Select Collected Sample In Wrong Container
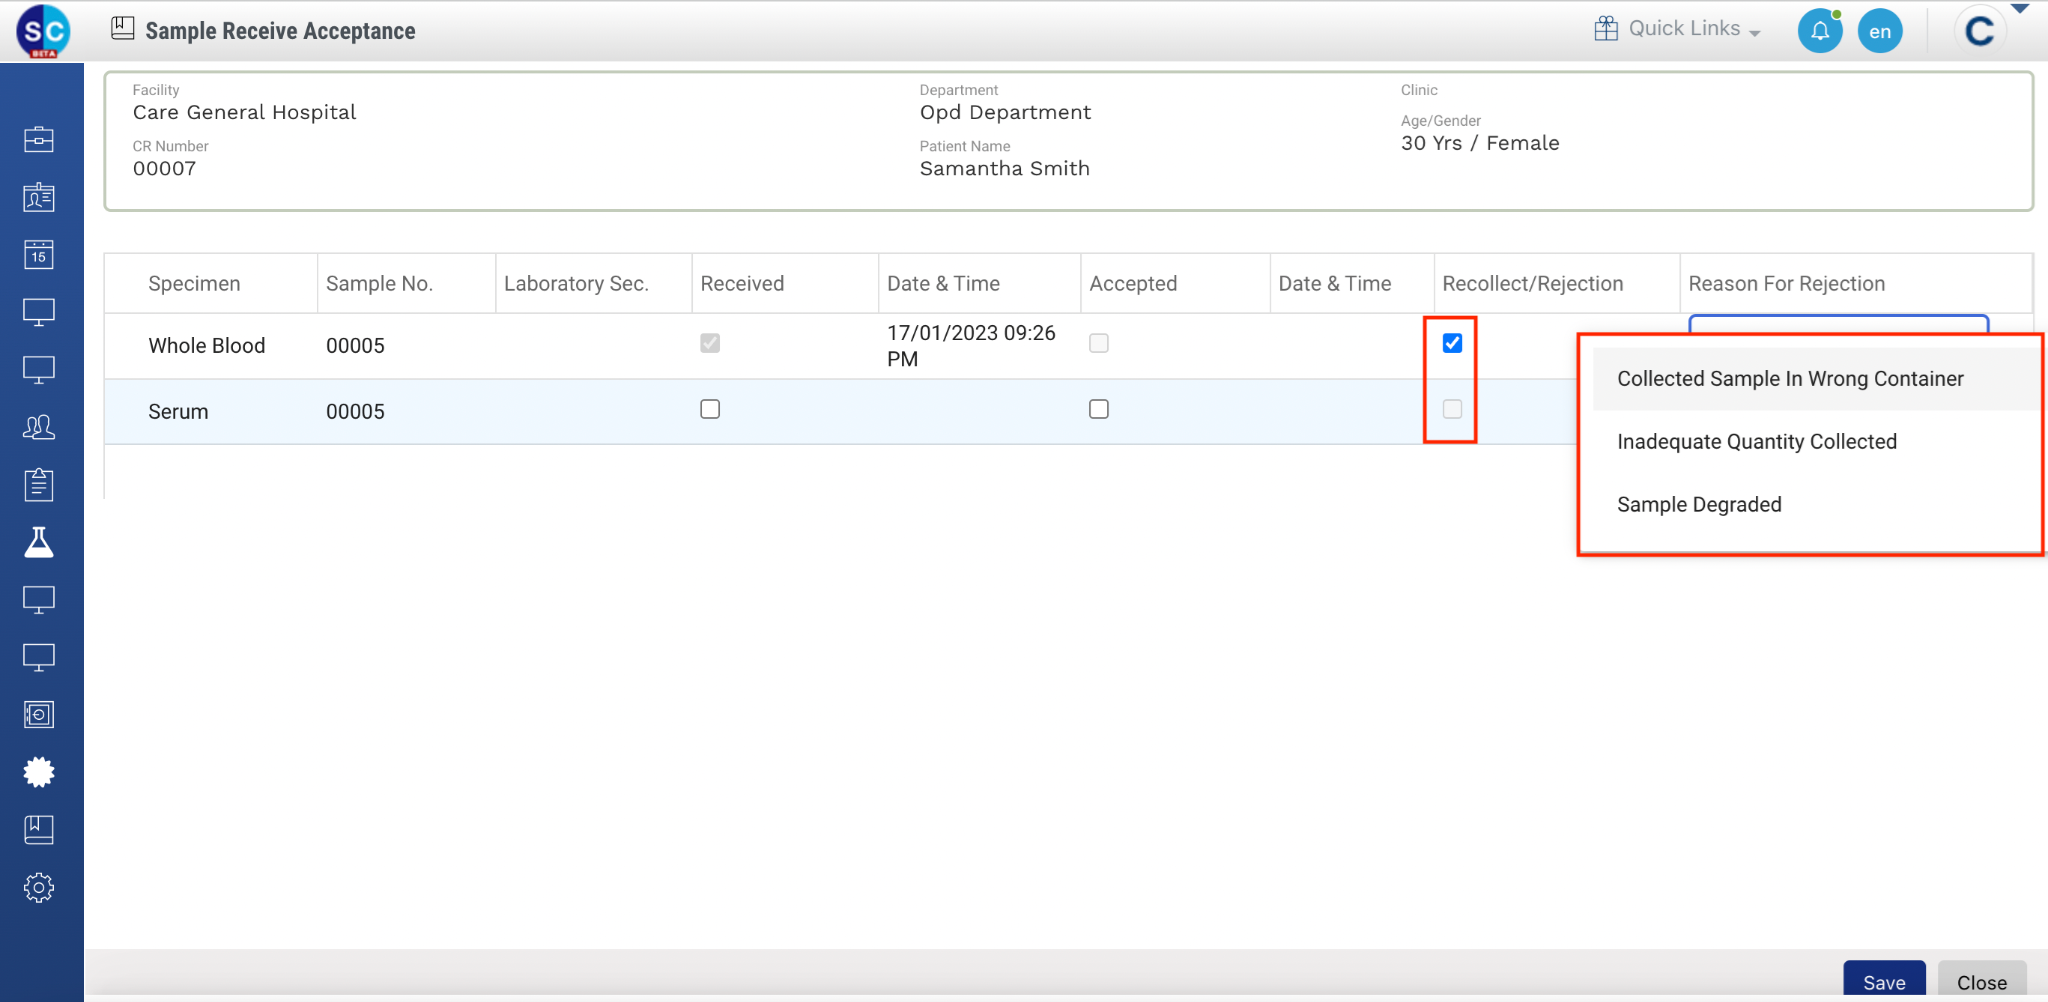The height and width of the screenshot is (1002, 2048). 1790,379
